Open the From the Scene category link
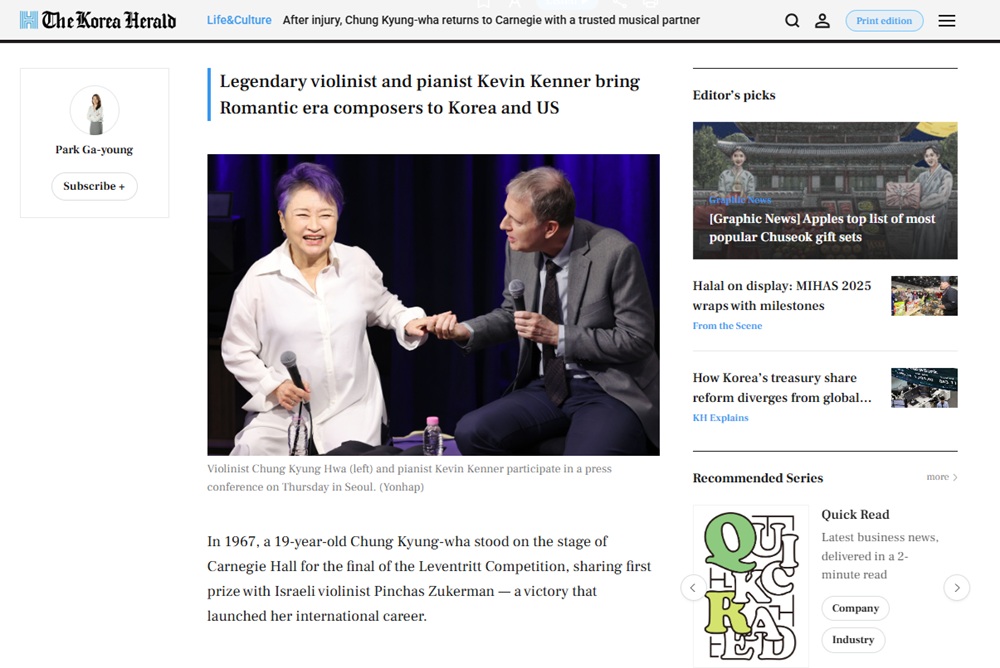Screen dimensions: 1000x668 [x=727, y=325]
